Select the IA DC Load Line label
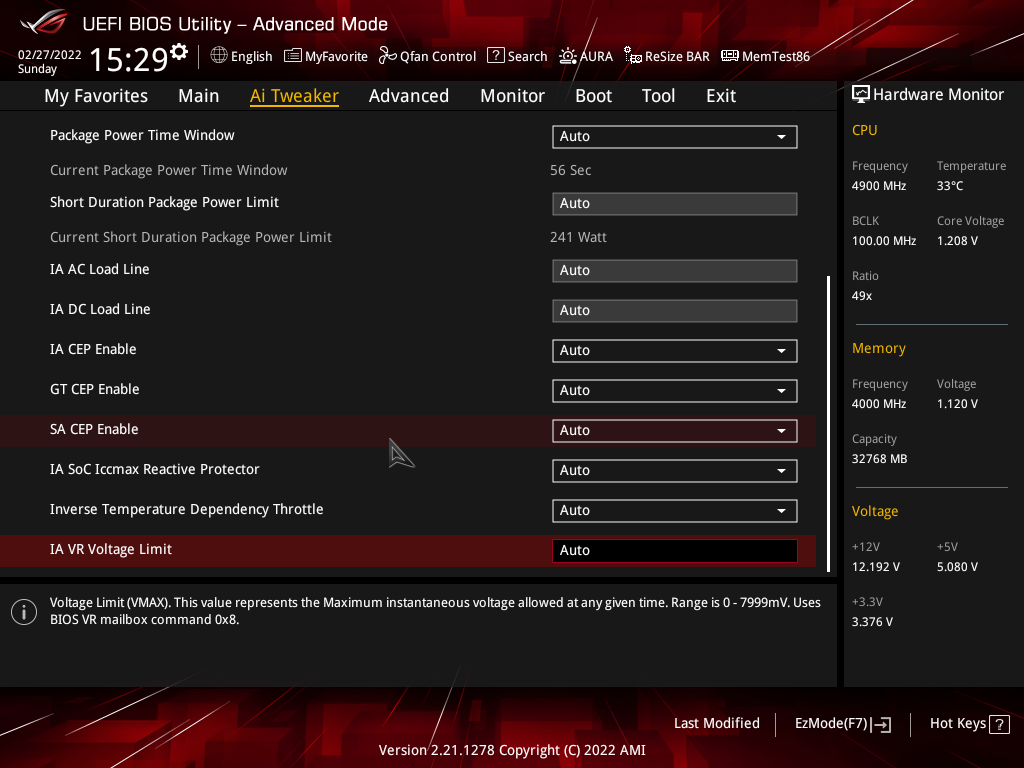 point(101,310)
